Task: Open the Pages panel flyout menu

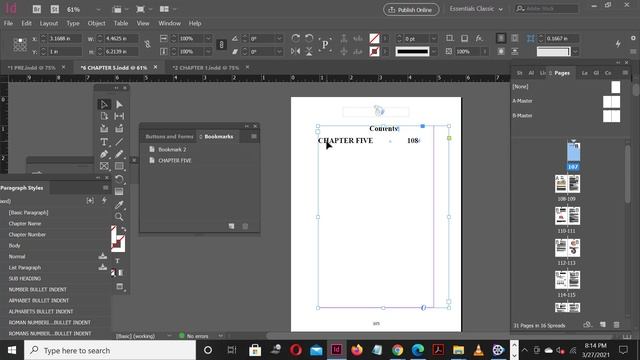Action: pyautogui.click(x=625, y=73)
